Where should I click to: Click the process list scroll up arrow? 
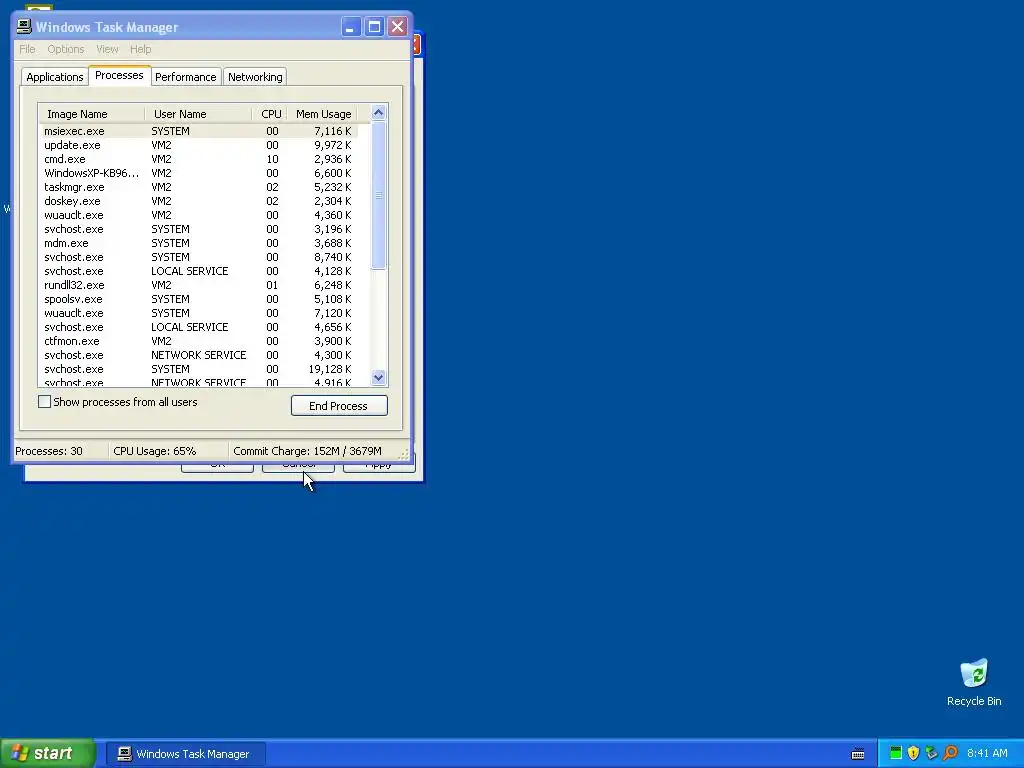pos(378,112)
